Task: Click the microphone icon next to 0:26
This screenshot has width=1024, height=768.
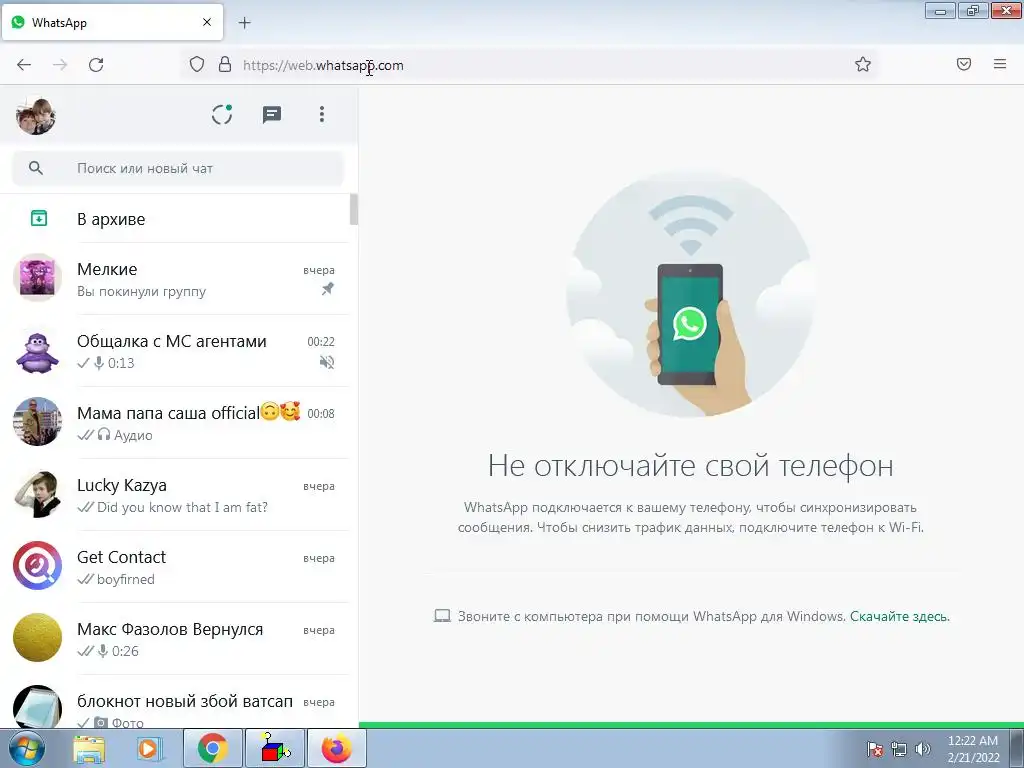Action: click(103, 651)
